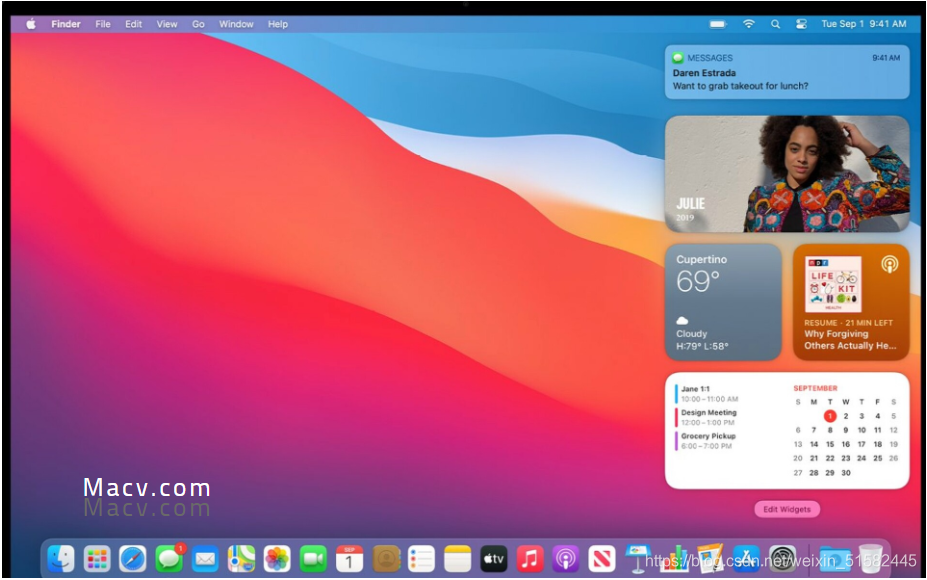Click the Life Kit podcast artwork
The image size is (927, 580).
coord(833,284)
